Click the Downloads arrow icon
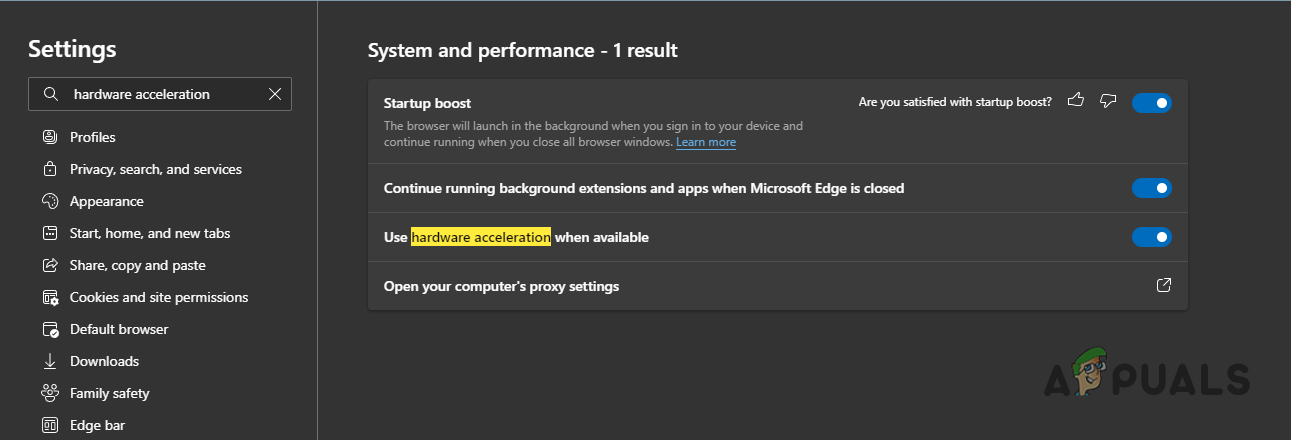This screenshot has width=1291, height=440. pyautogui.click(x=50, y=361)
